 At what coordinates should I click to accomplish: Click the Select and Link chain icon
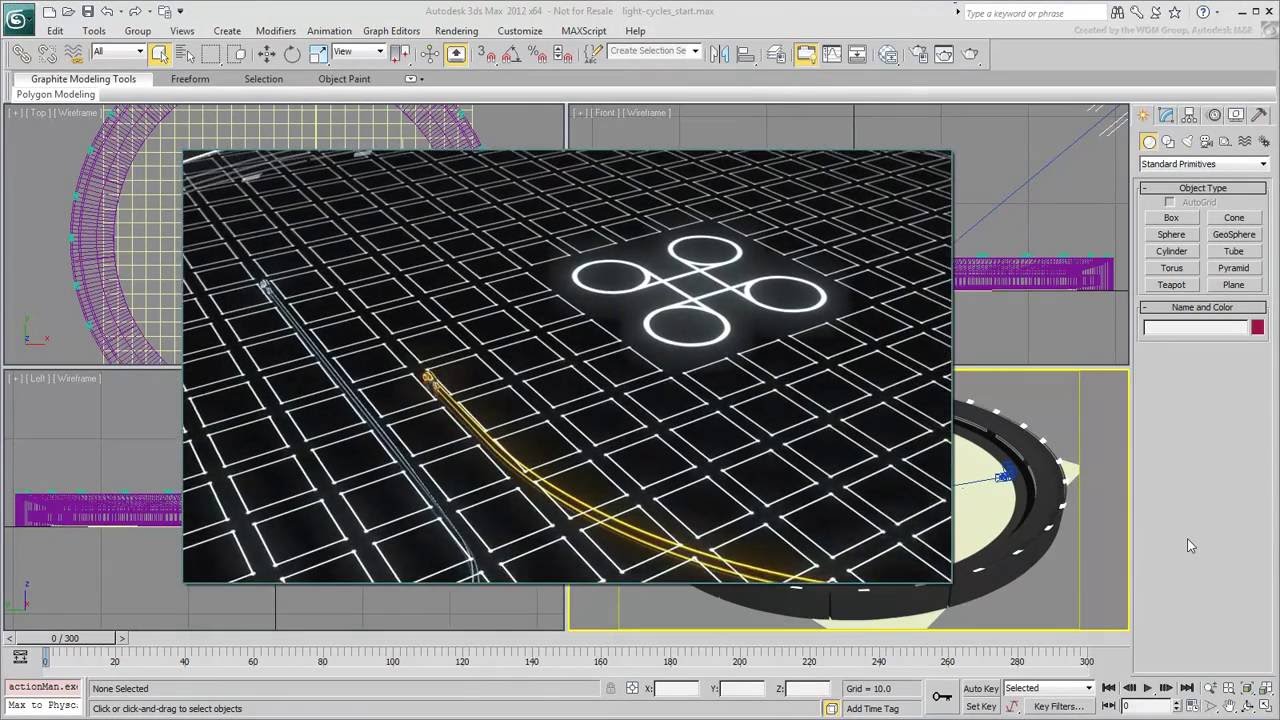[x=21, y=54]
